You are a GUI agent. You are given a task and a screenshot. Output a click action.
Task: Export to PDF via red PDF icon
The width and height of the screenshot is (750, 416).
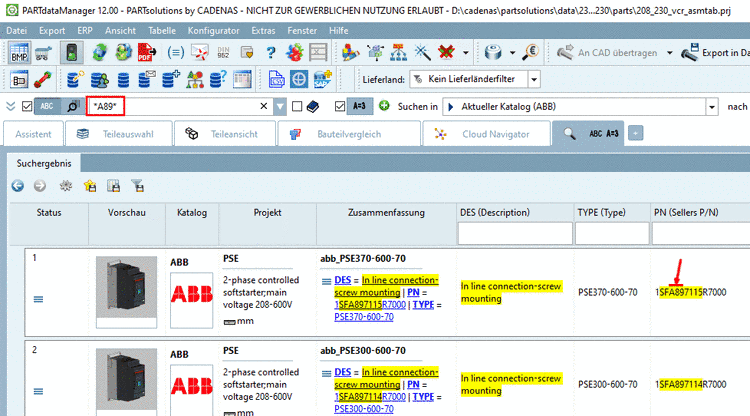(147, 53)
